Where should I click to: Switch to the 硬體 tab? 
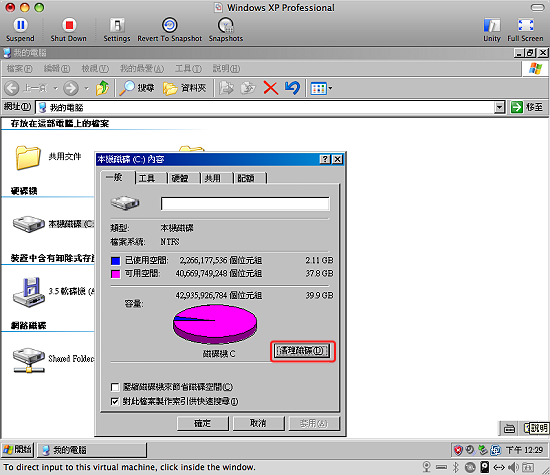coord(183,178)
